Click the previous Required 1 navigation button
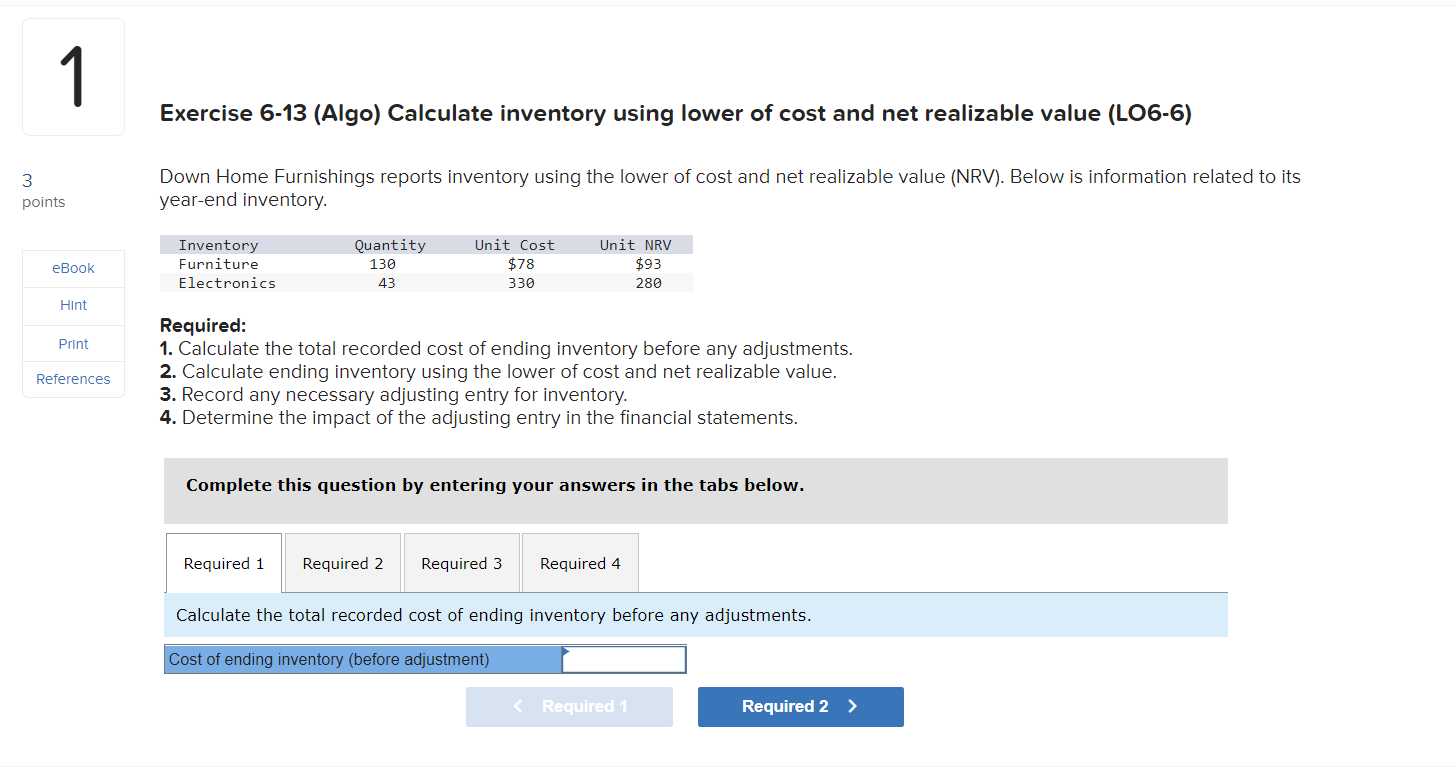The height and width of the screenshot is (768, 1456). pos(569,707)
